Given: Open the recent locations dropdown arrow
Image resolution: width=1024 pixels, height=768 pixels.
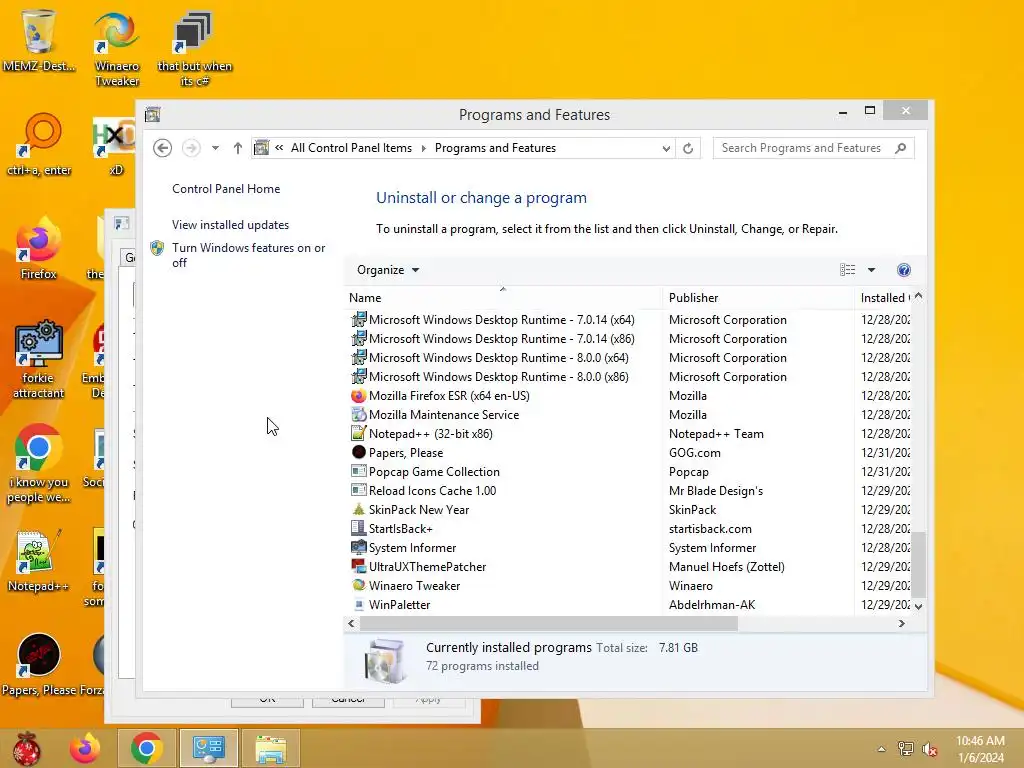Looking at the screenshot, I should point(215,148).
